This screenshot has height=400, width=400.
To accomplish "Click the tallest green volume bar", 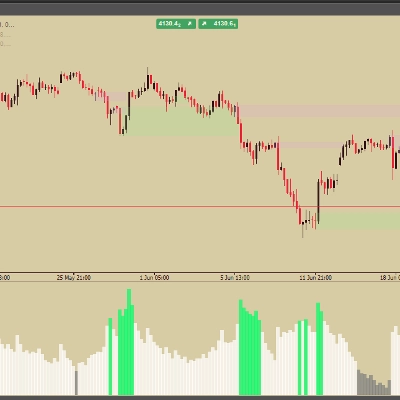I will click(129, 342).
